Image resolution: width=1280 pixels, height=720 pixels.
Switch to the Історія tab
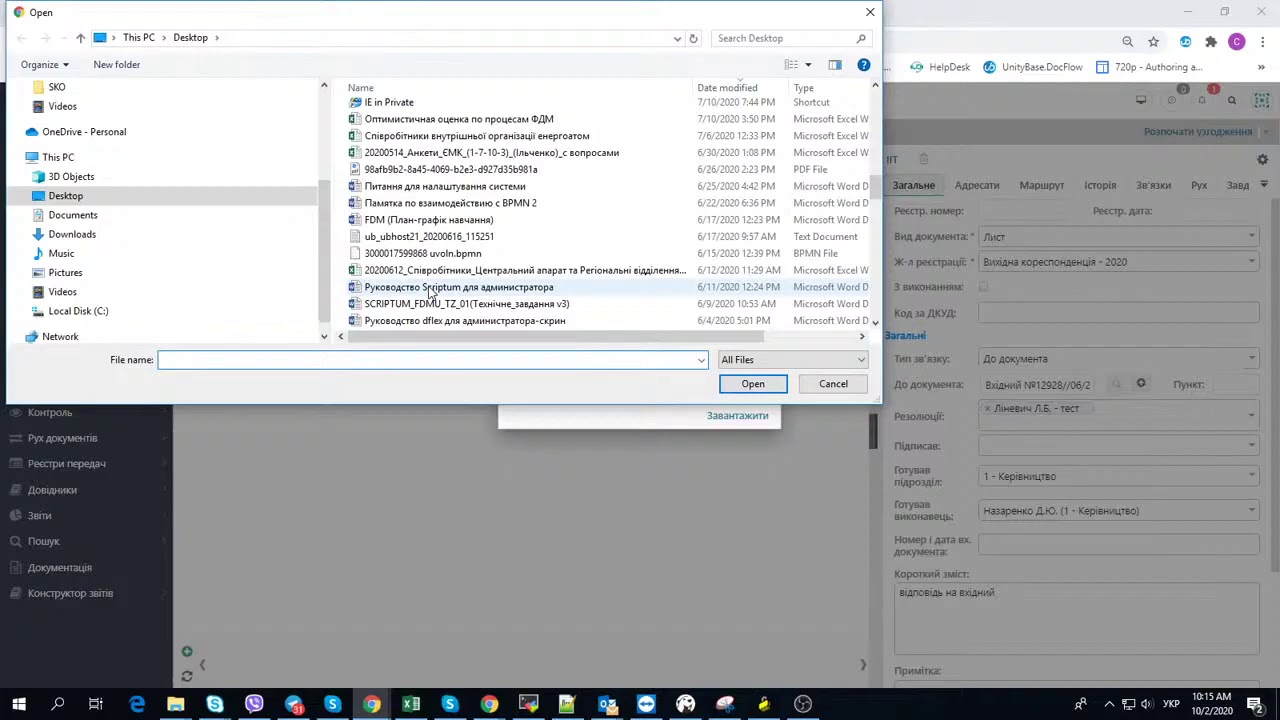pyautogui.click(x=1100, y=186)
